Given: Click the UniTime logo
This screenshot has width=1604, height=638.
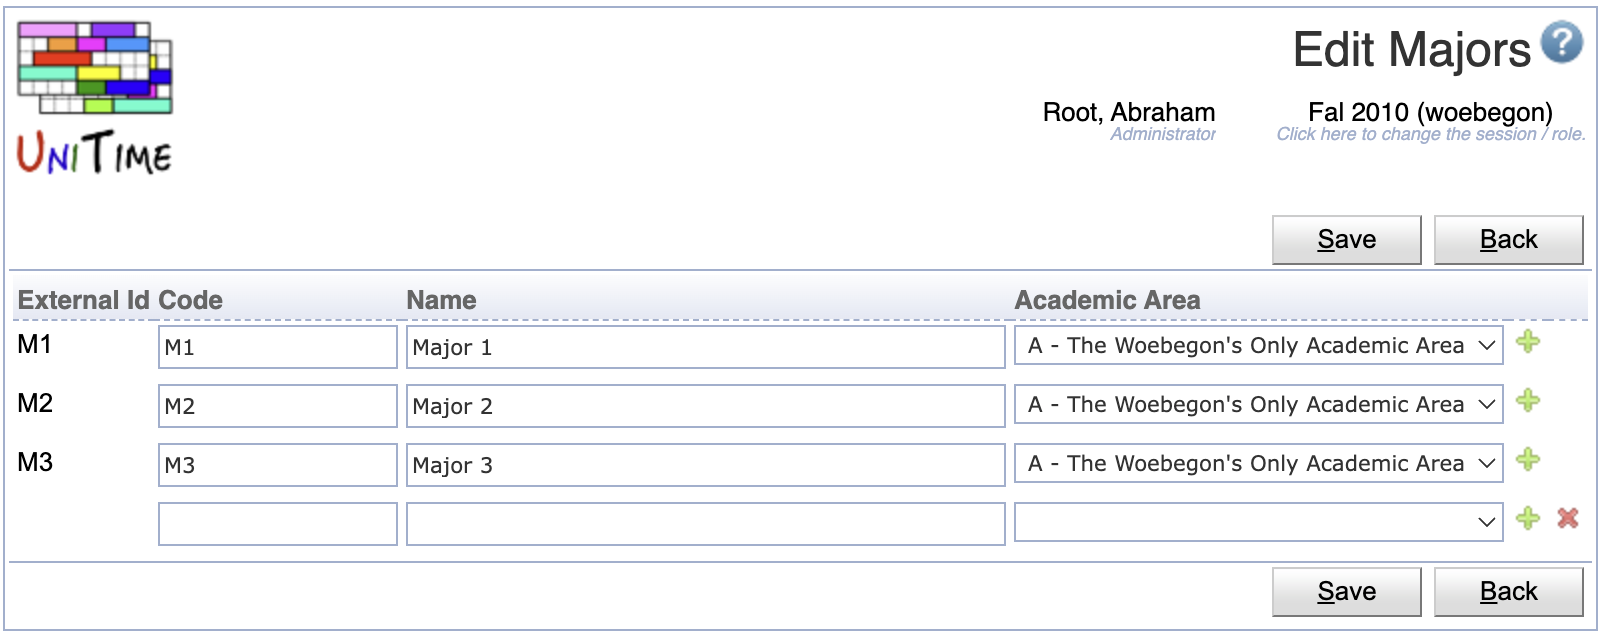Looking at the screenshot, I should (x=95, y=98).
